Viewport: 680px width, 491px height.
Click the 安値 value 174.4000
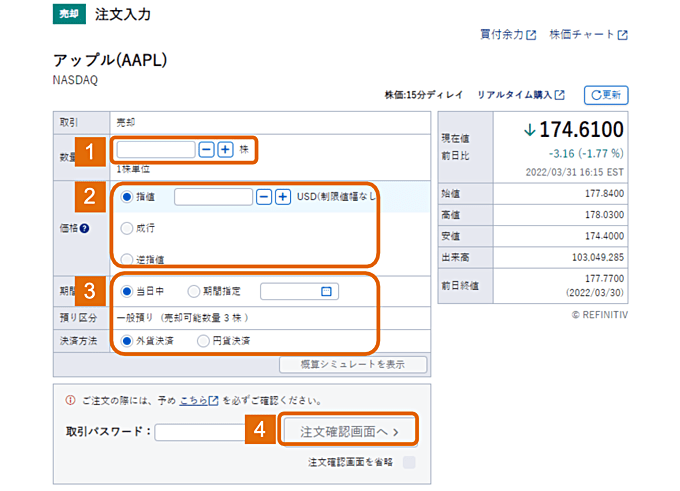604,236
